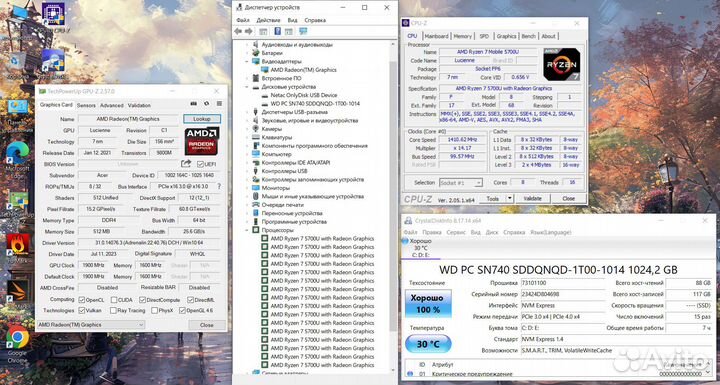Open the Control Panel desktop icon
The height and width of the screenshot is (385, 720).
tap(17, 107)
